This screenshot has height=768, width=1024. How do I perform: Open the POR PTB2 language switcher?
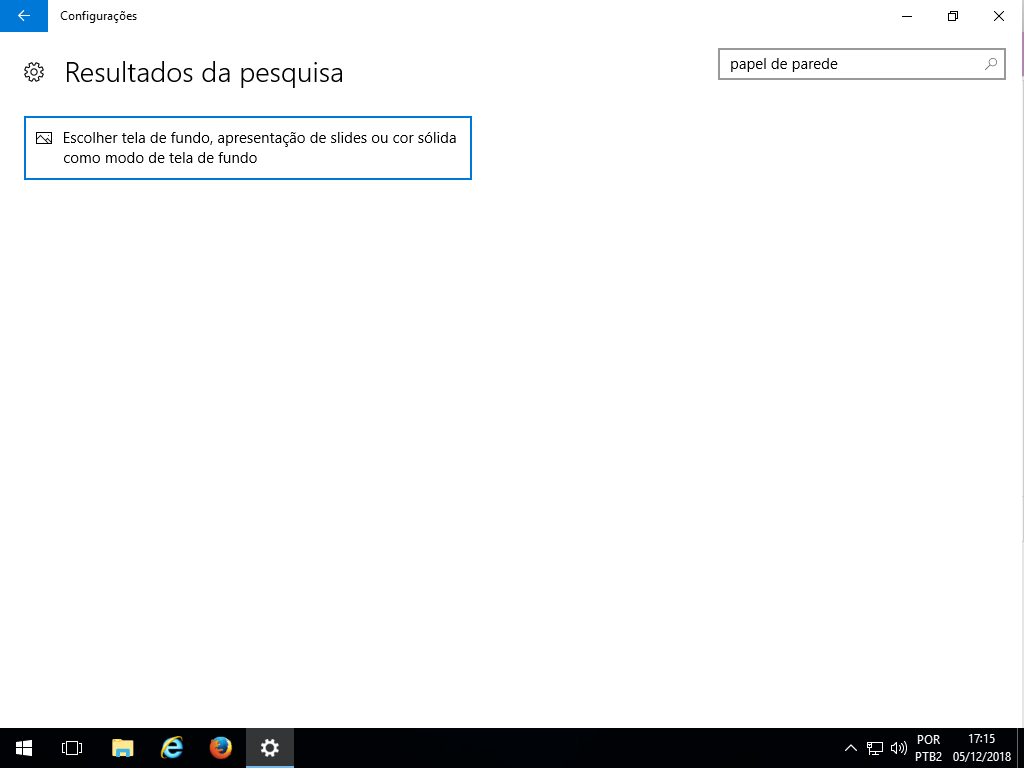pos(928,748)
